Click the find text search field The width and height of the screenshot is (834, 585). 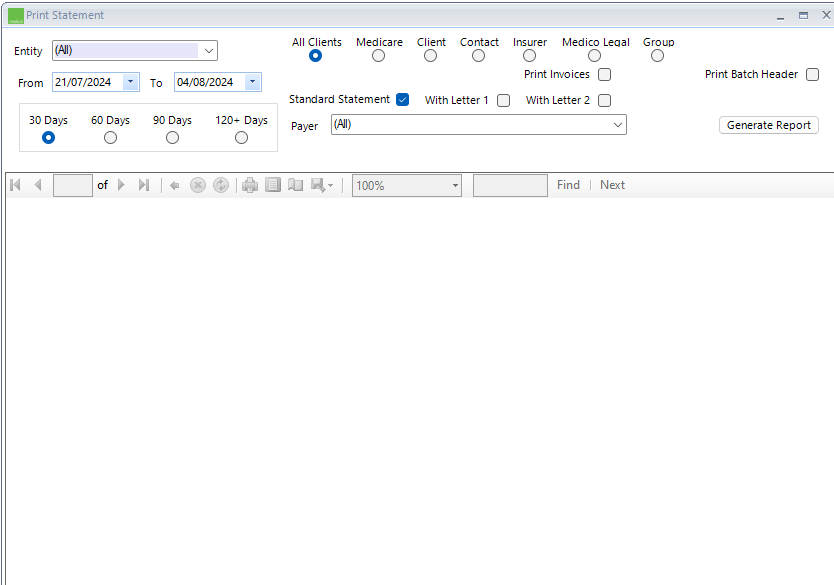510,186
